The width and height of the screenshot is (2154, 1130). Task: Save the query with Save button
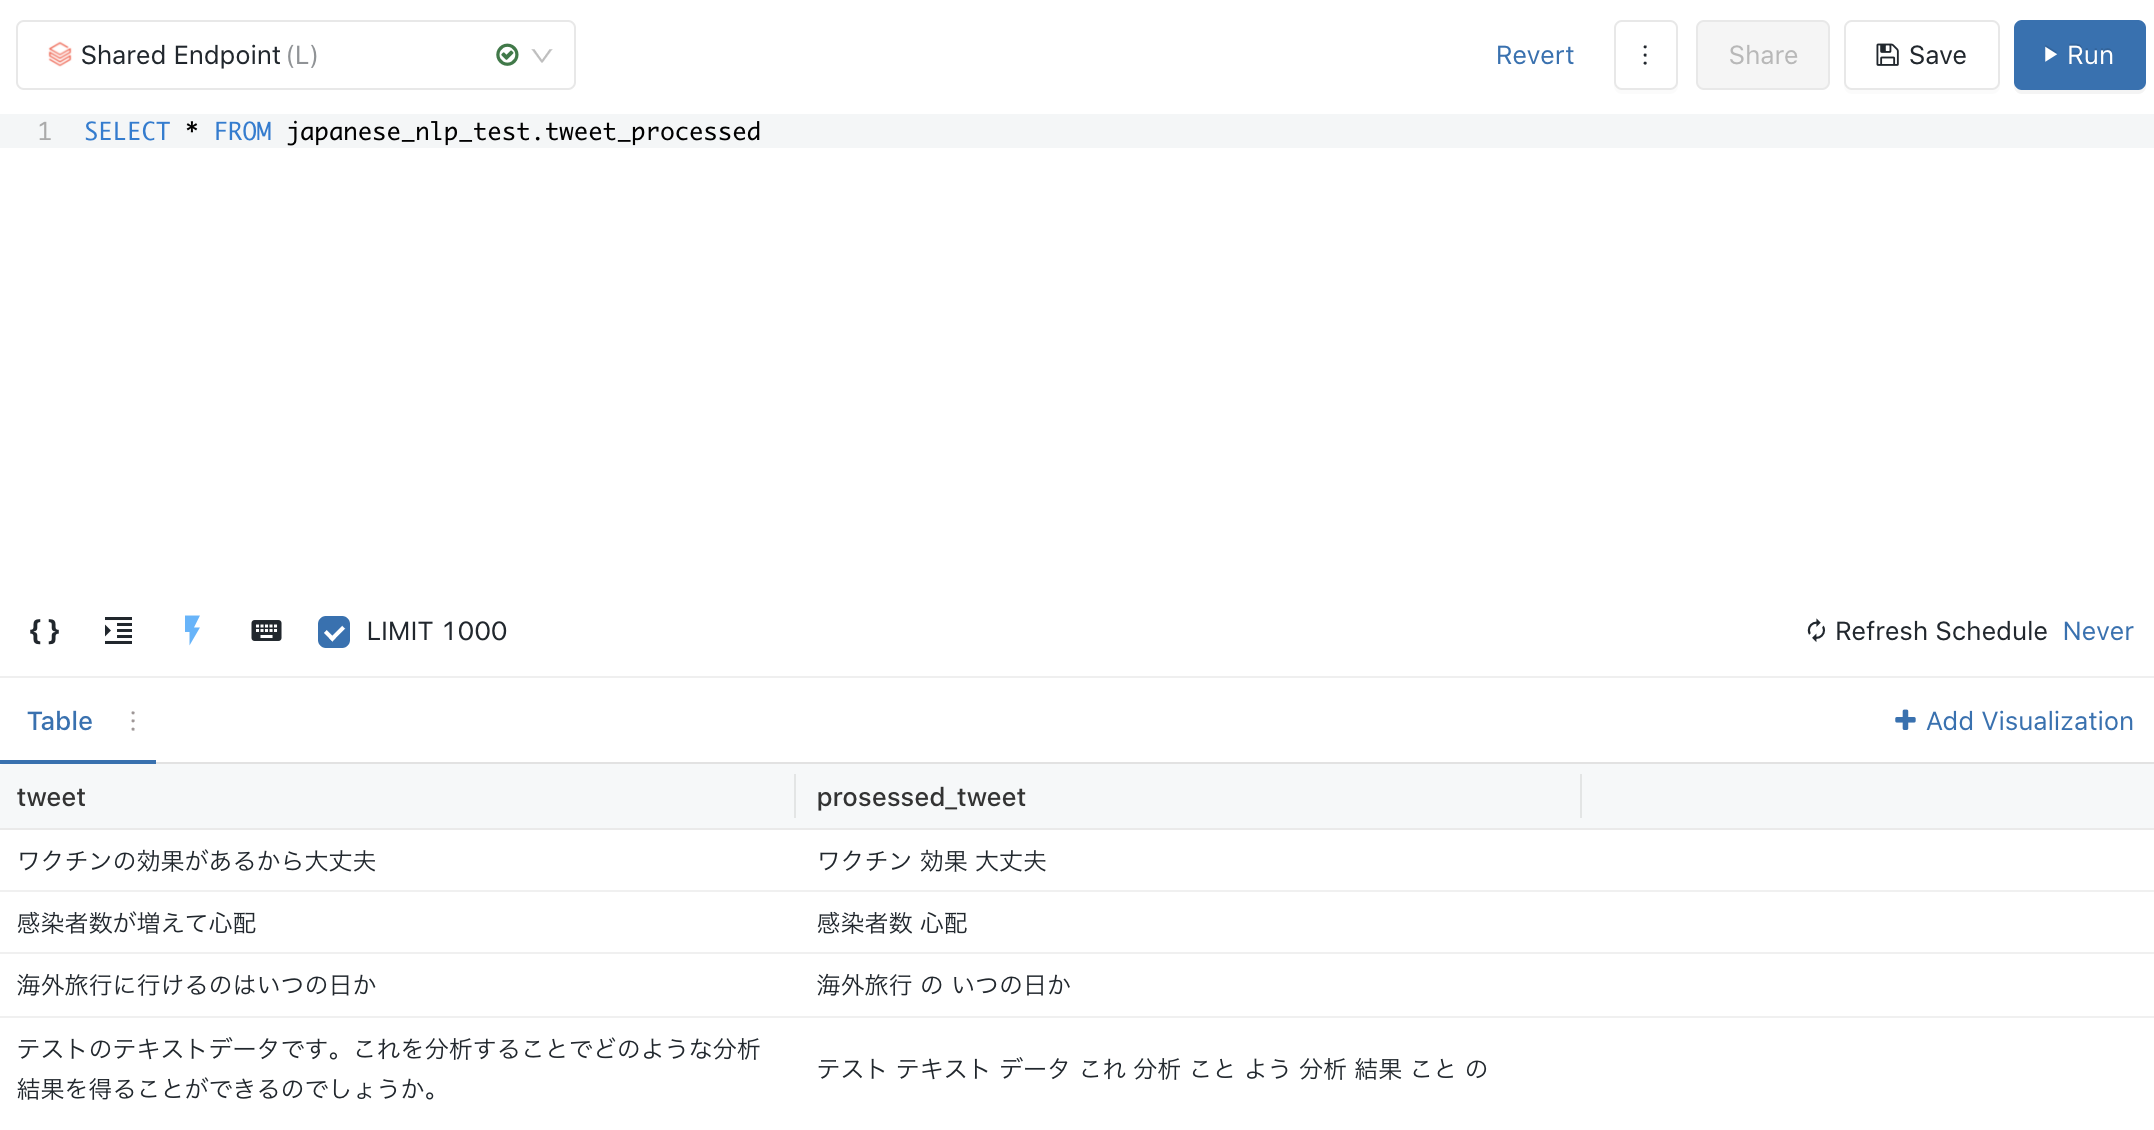point(1921,55)
